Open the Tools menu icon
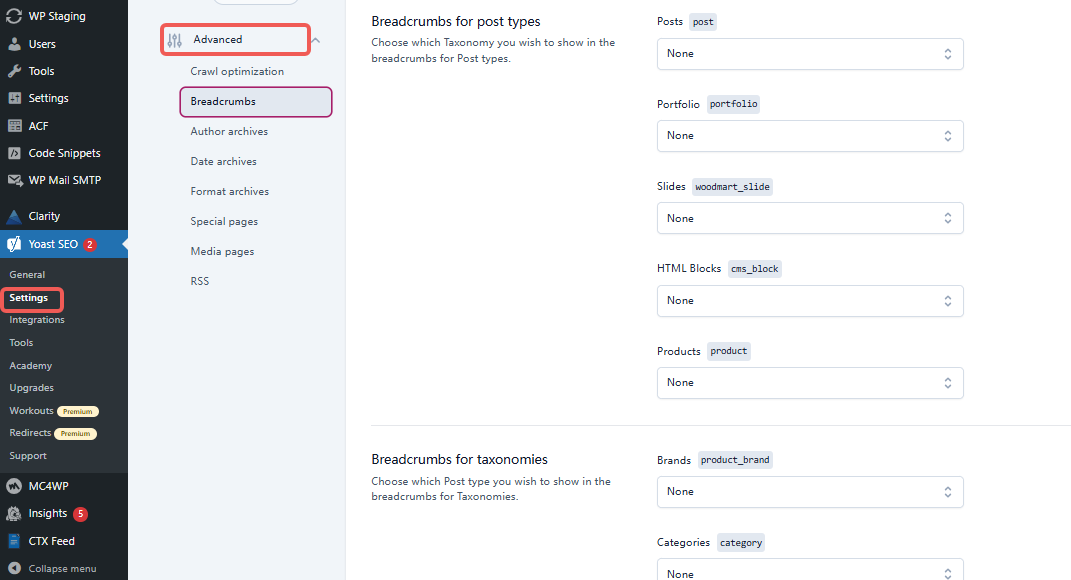 (x=14, y=70)
